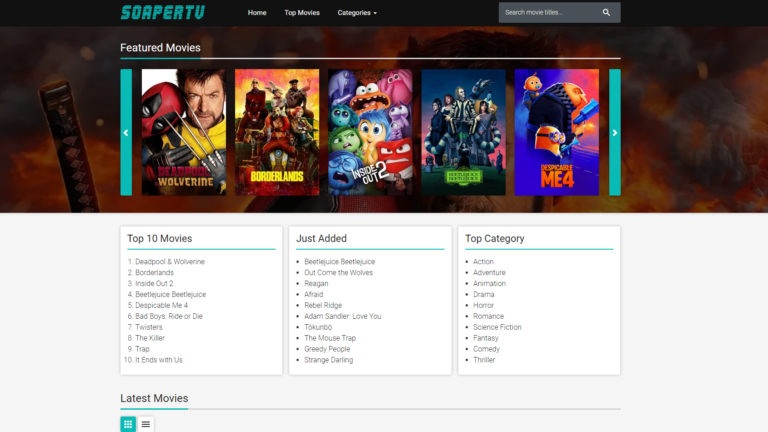Viewport: 768px width, 432px height.
Task: Click the Featured Movies heading
Action: click(160, 48)
